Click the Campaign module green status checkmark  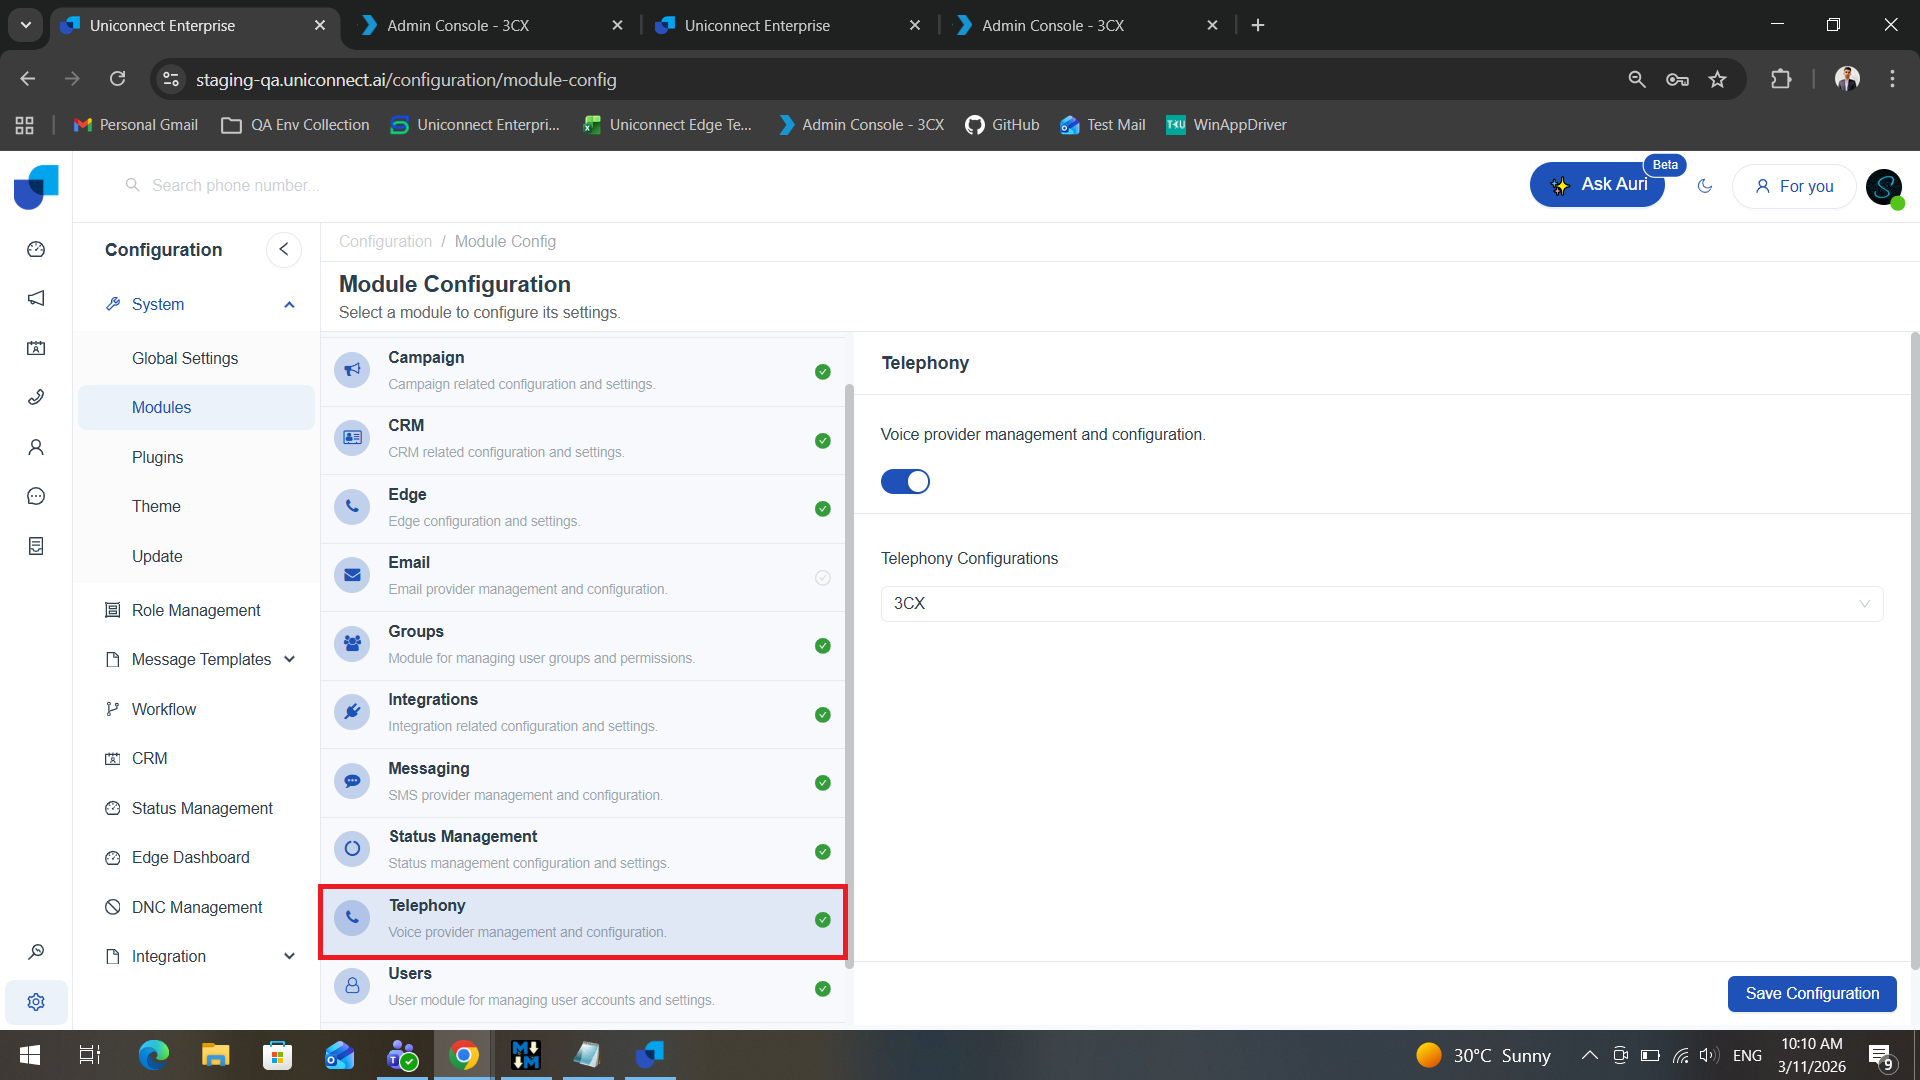pos(822,372)
